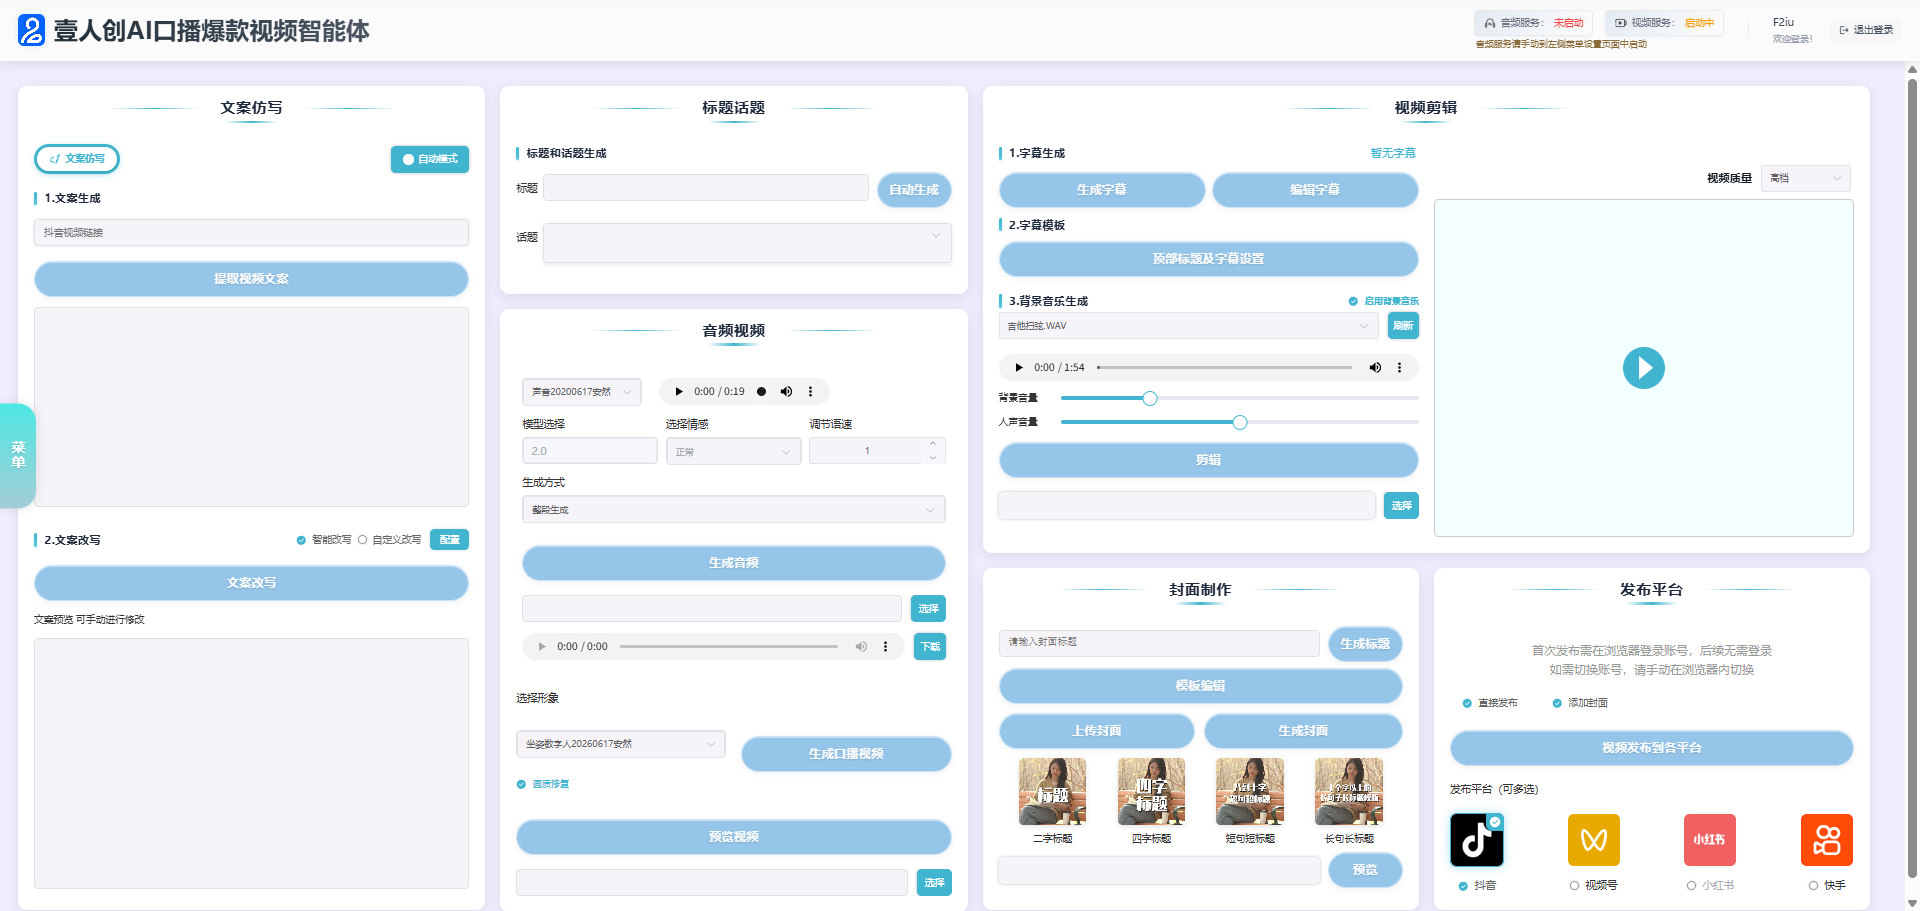
Task: Open the 选择情感 dropdown
Action: click(x=733, y=452)
